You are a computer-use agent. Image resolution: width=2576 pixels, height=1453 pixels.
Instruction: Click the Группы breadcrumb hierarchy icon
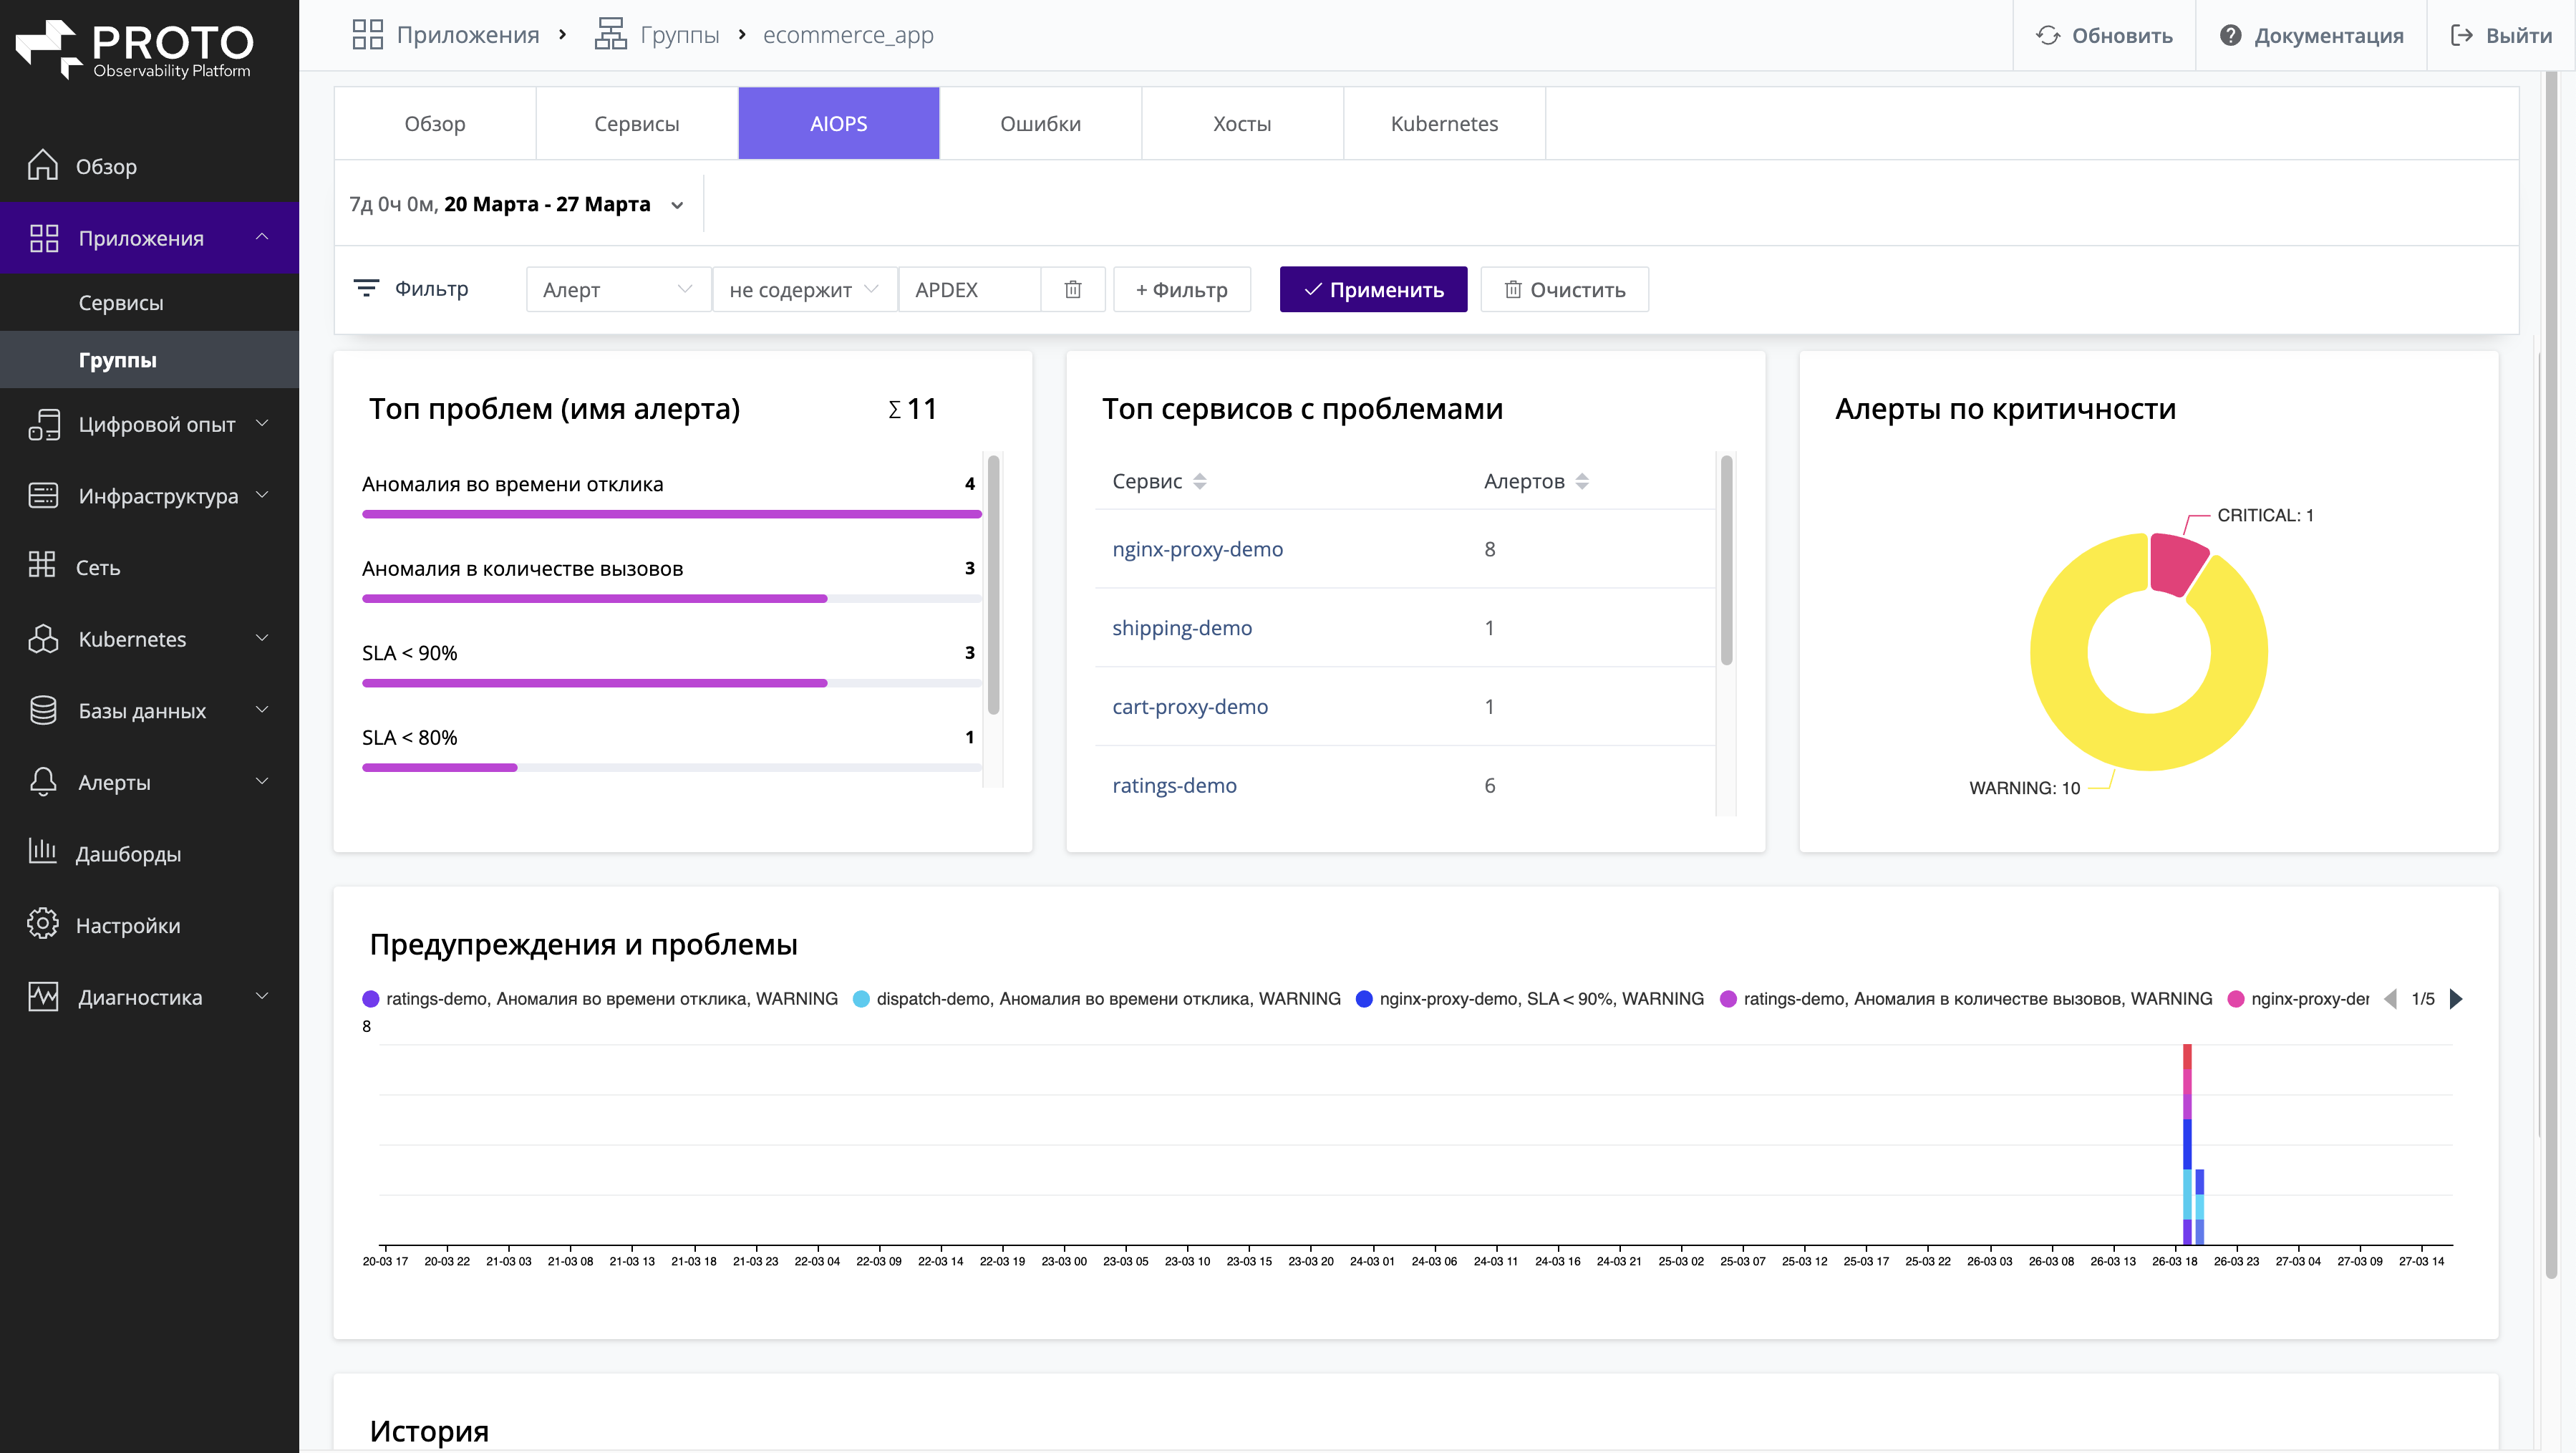pos(610,35)
